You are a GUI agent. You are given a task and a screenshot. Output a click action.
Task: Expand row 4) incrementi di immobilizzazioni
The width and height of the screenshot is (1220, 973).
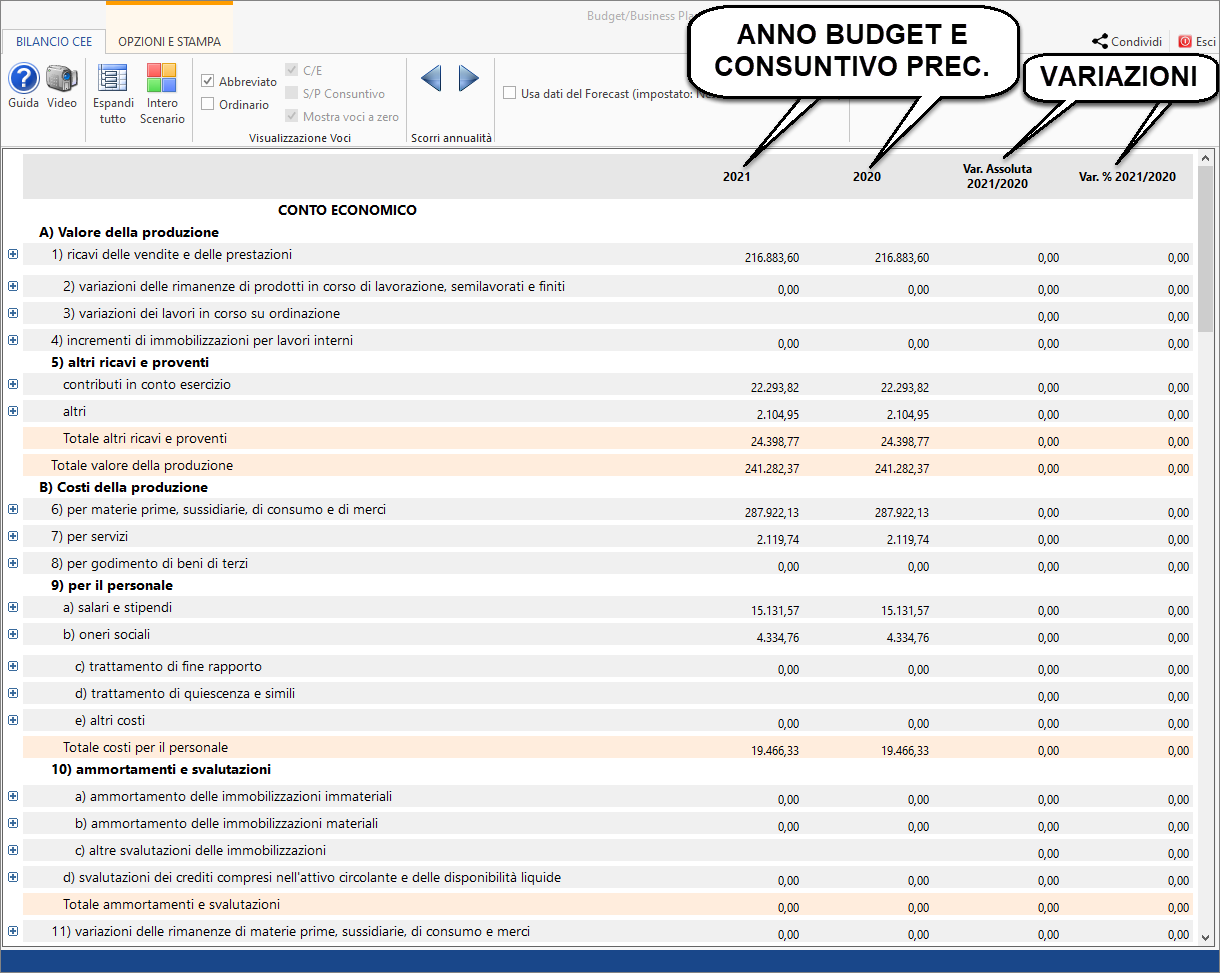pyautogui.click(x=13, y=340)
